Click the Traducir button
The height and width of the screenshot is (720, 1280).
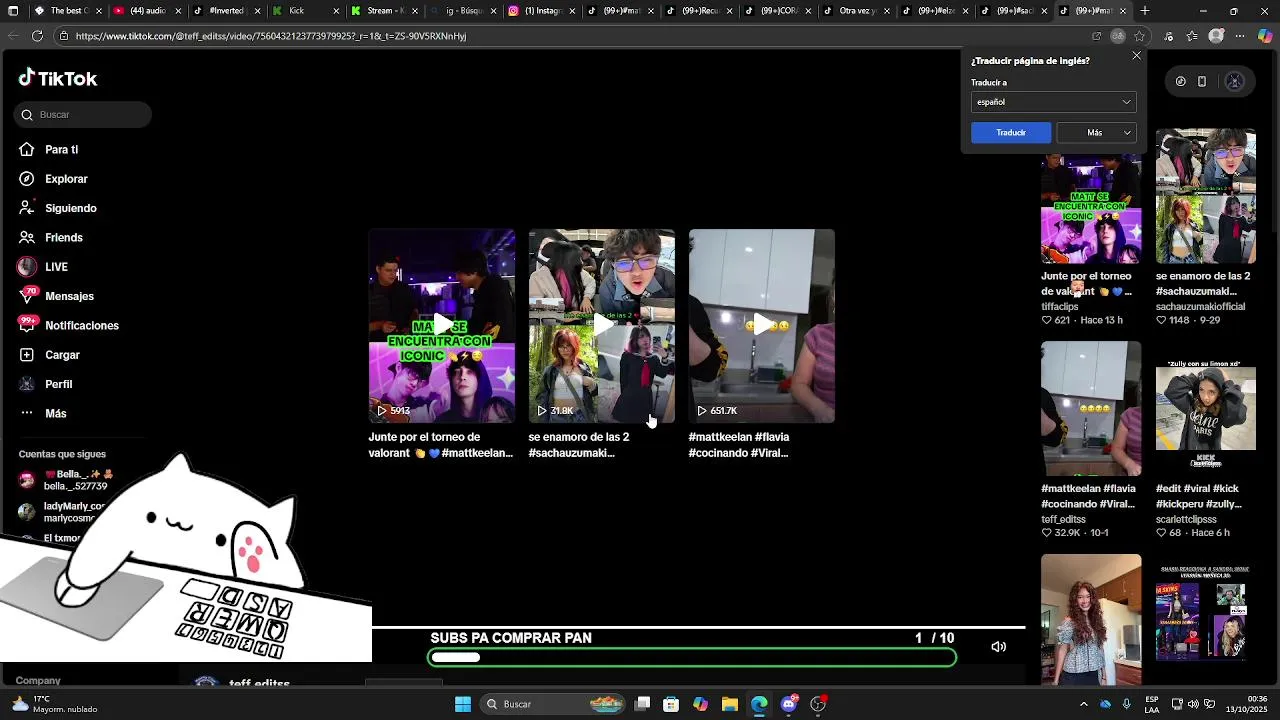coord(1011,133)
